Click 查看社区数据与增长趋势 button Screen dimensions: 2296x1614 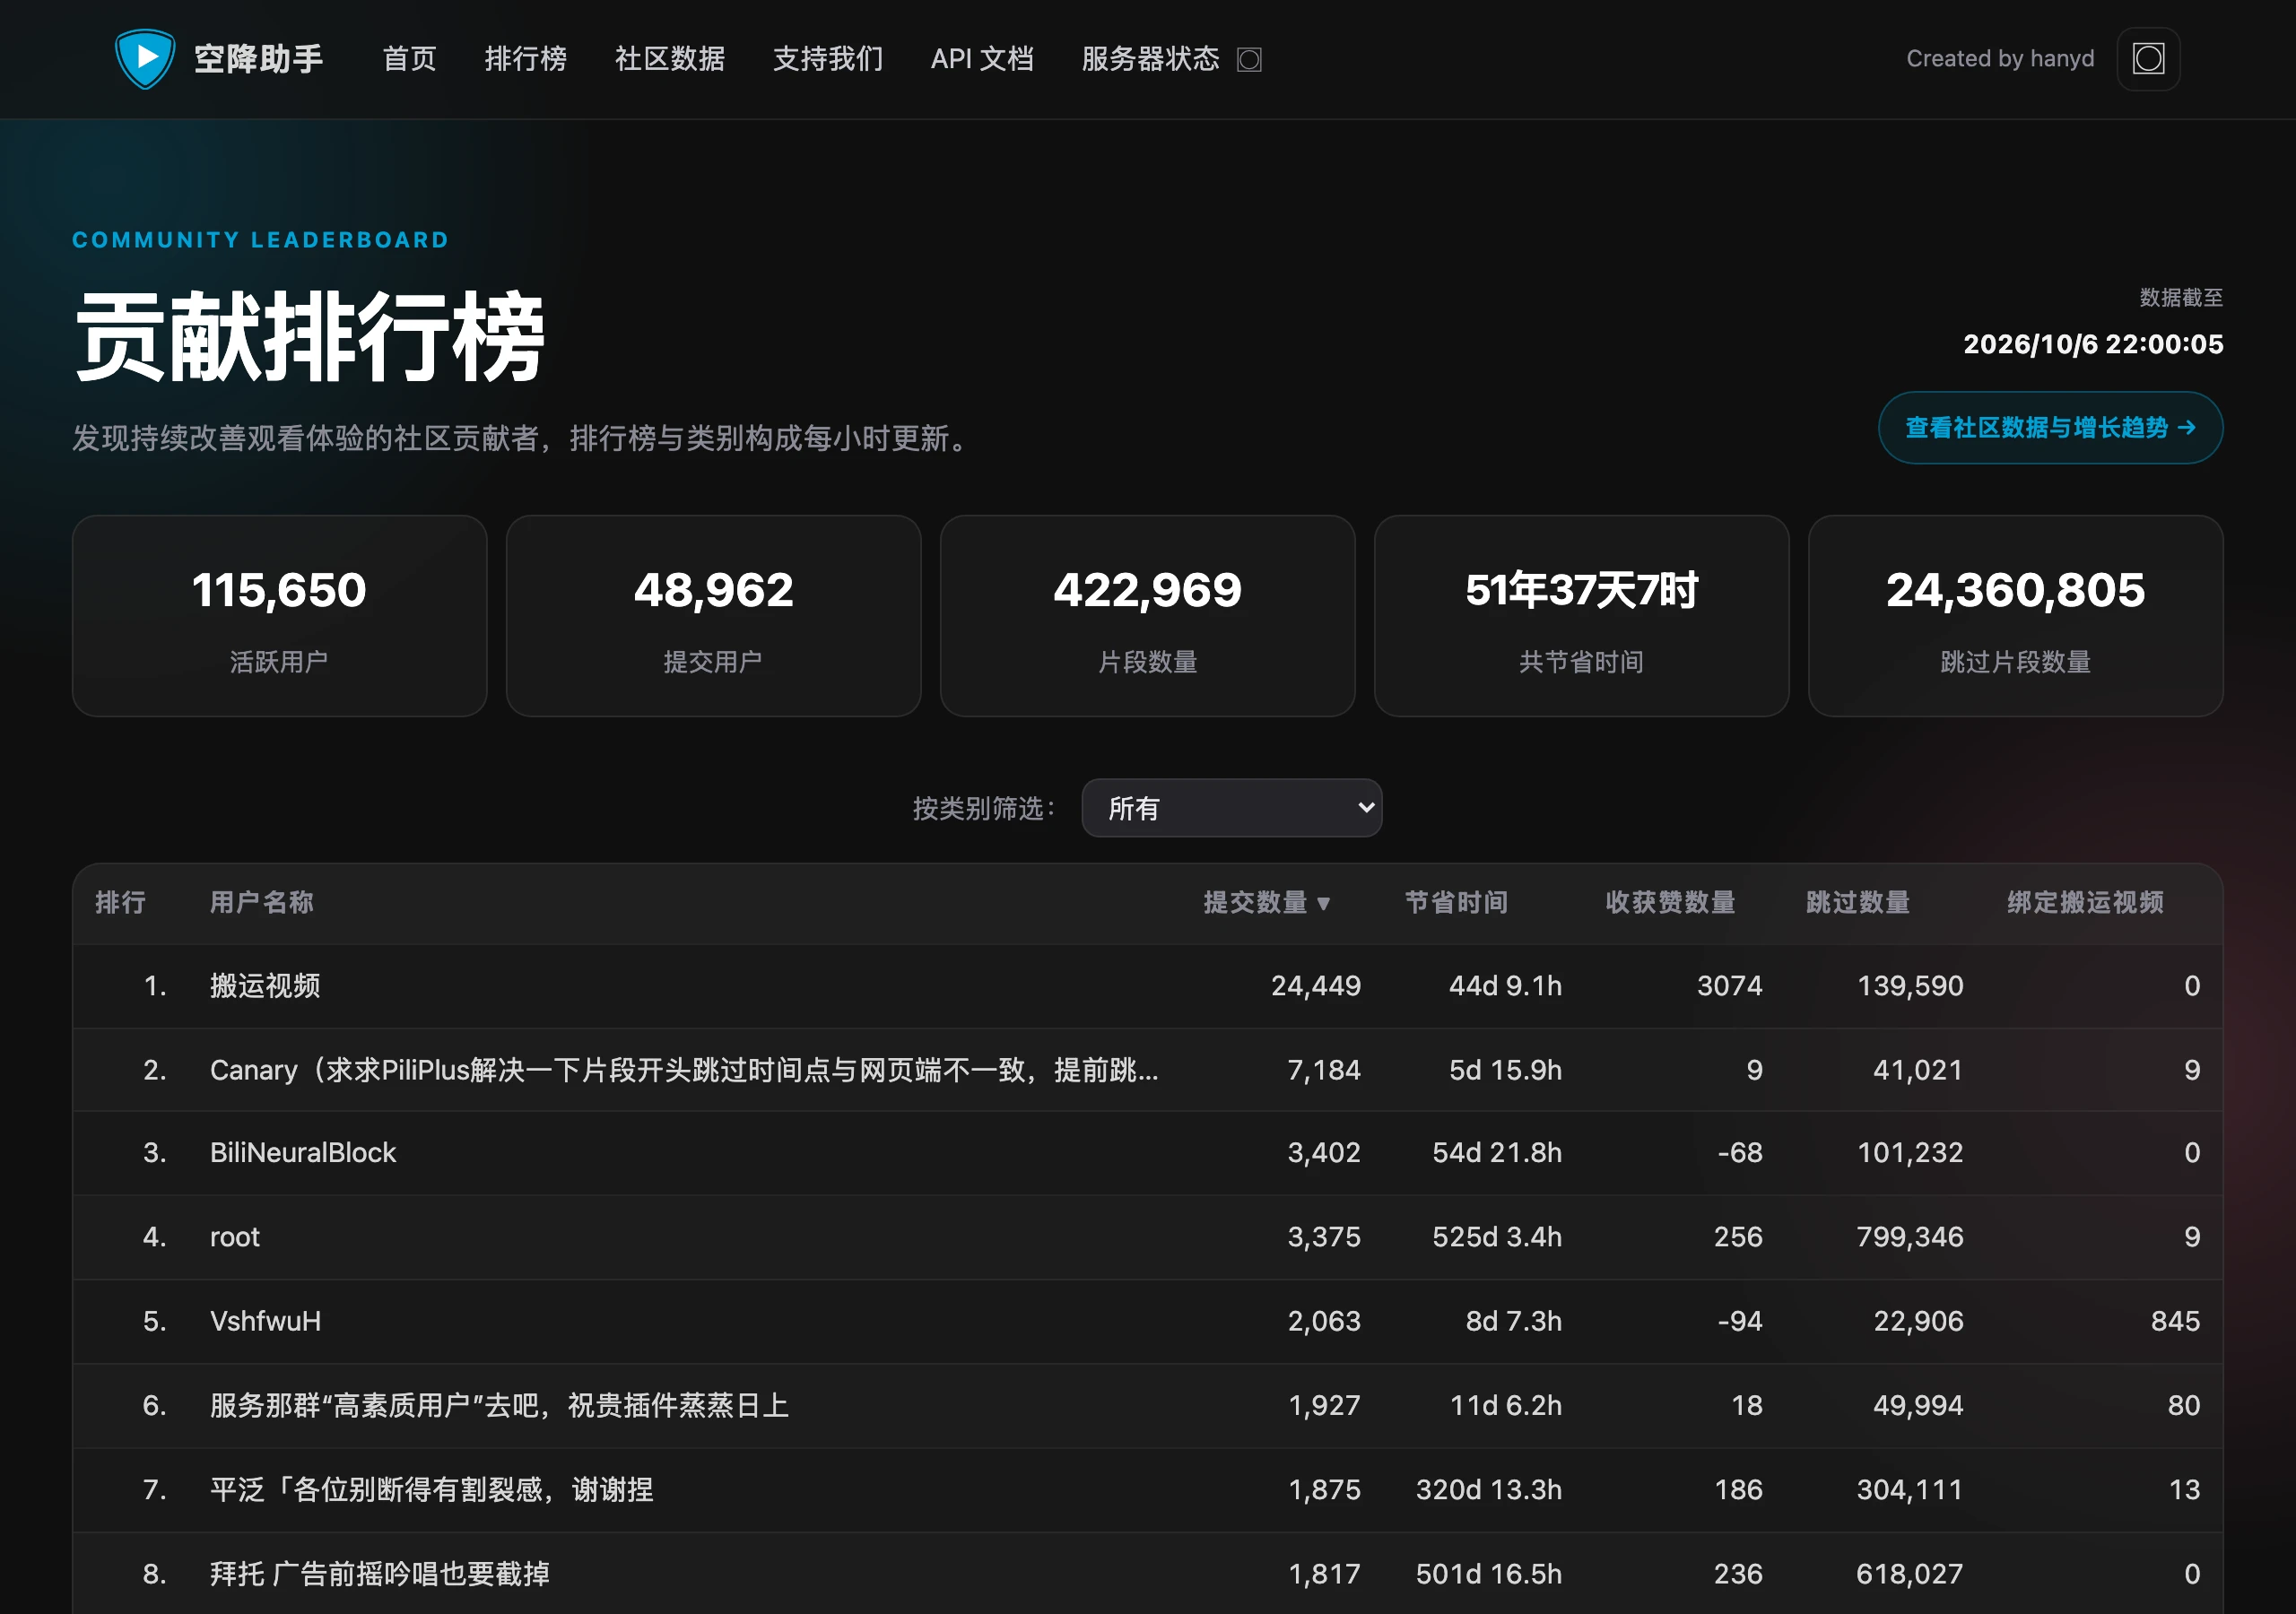point(2050,428)
